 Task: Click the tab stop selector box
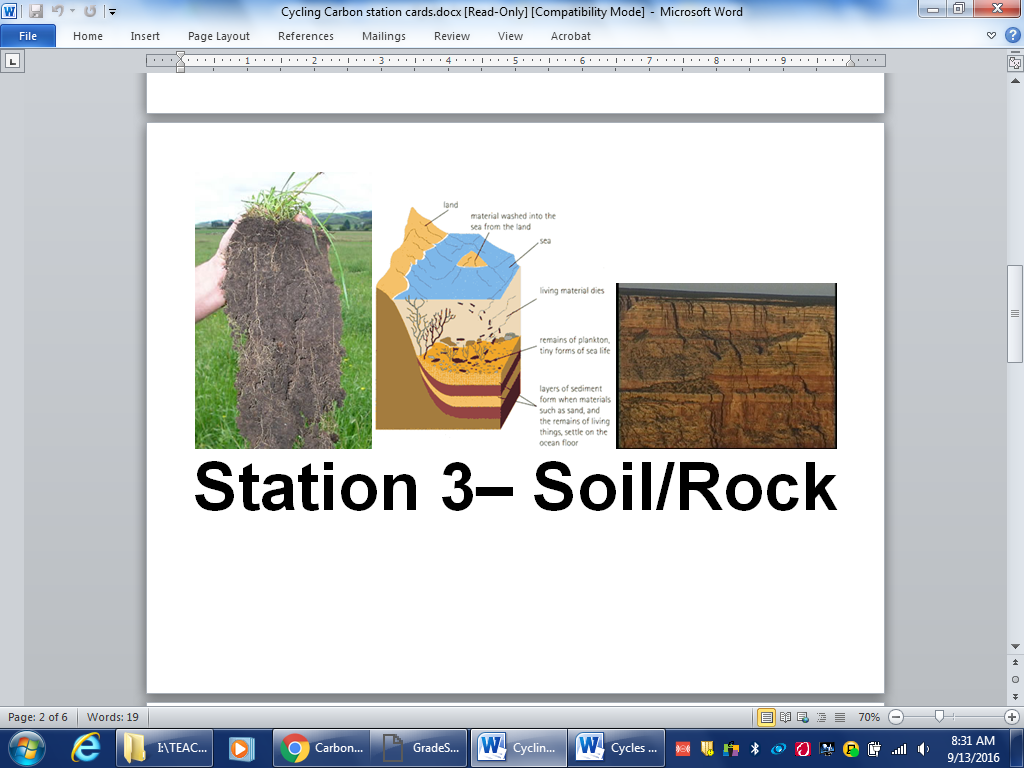(12, 61)
